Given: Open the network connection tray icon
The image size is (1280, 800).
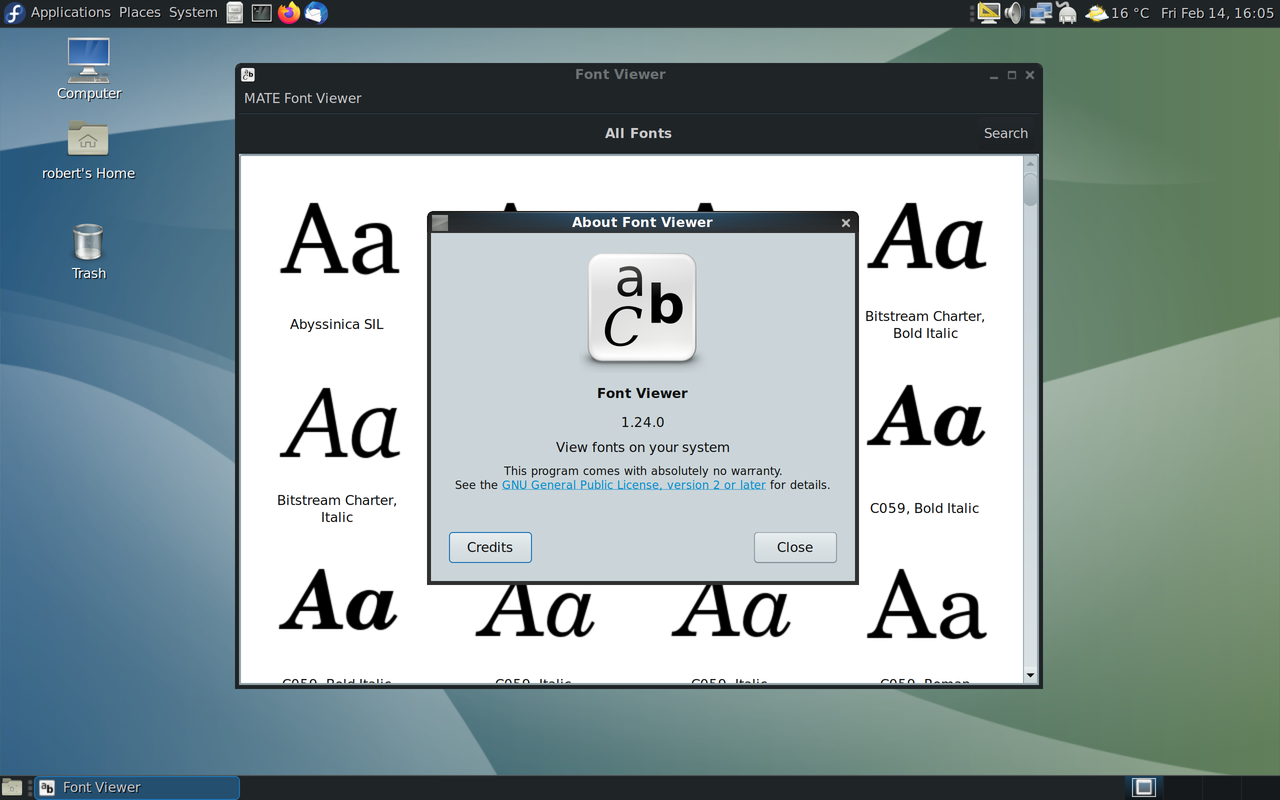Looking at the screenshot, I should tap(1040, 13).
